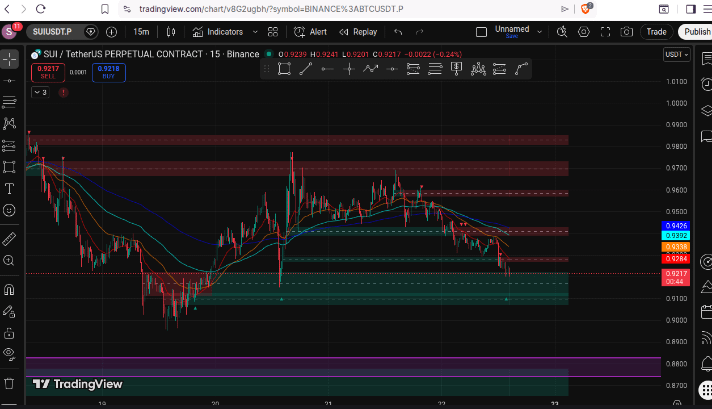Open the indicator templates grid icon

(x=273, y=32)
